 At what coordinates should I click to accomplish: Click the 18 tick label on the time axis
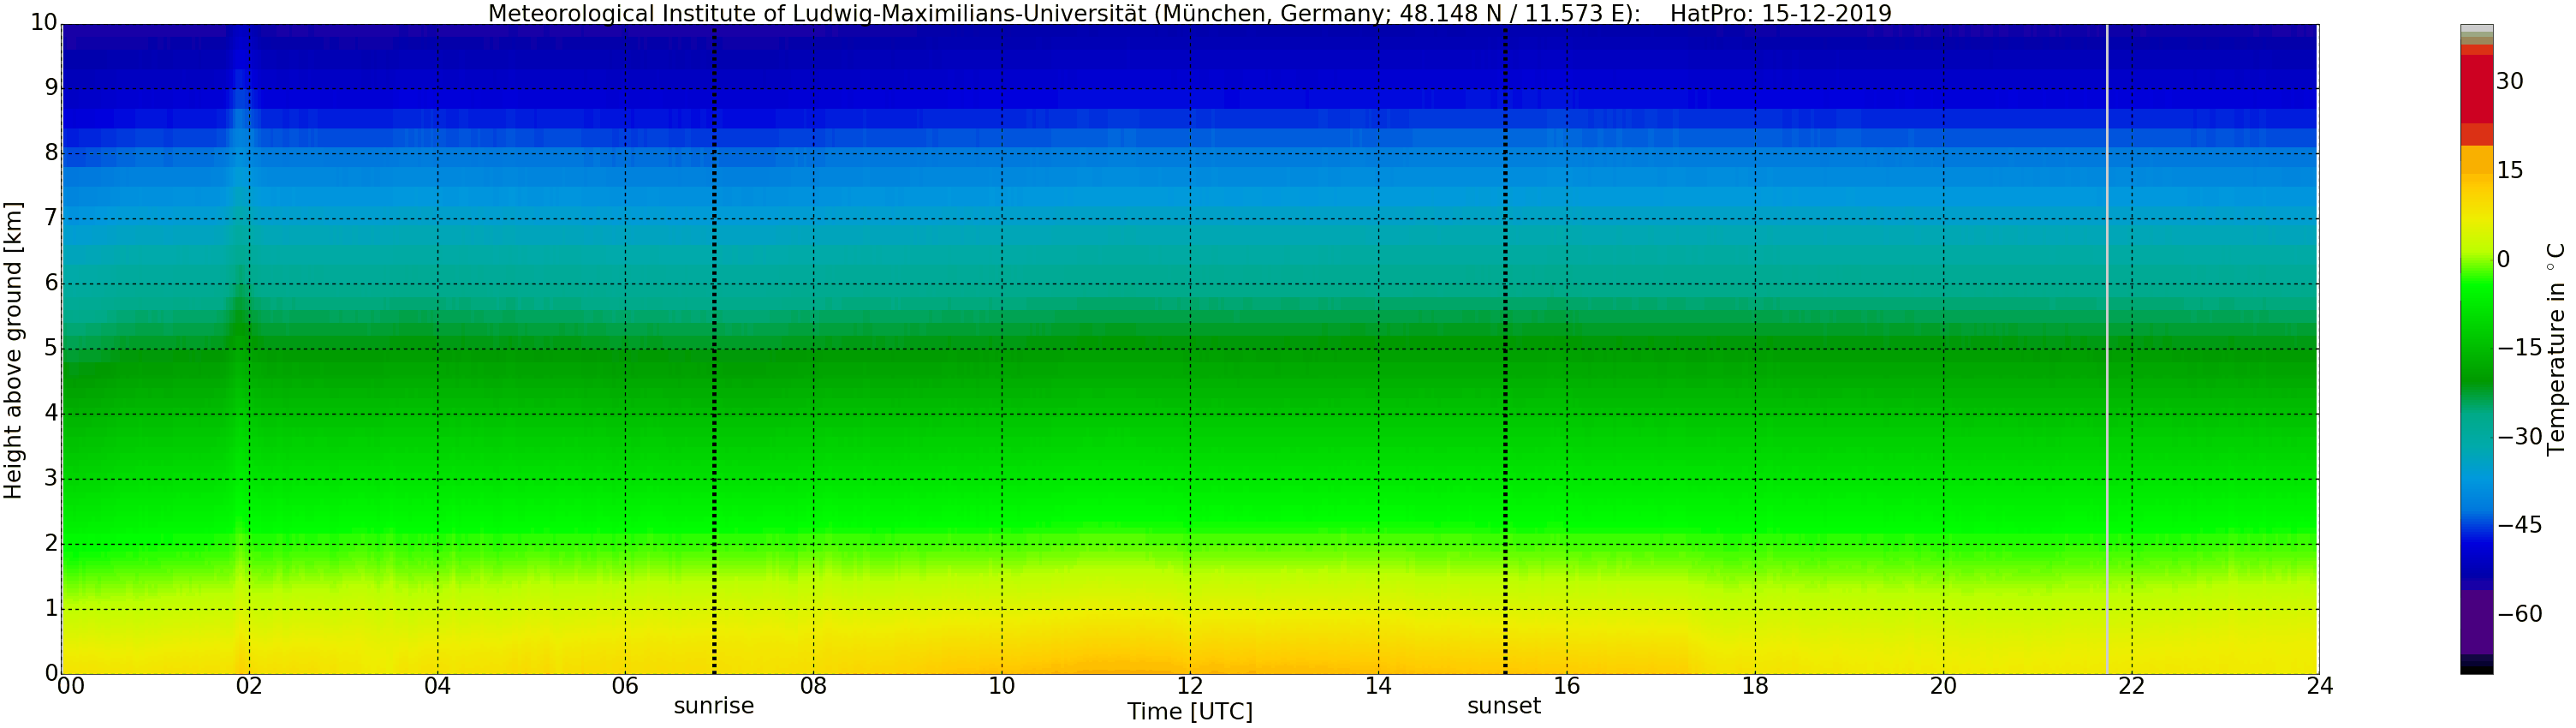coord(1754,686)
